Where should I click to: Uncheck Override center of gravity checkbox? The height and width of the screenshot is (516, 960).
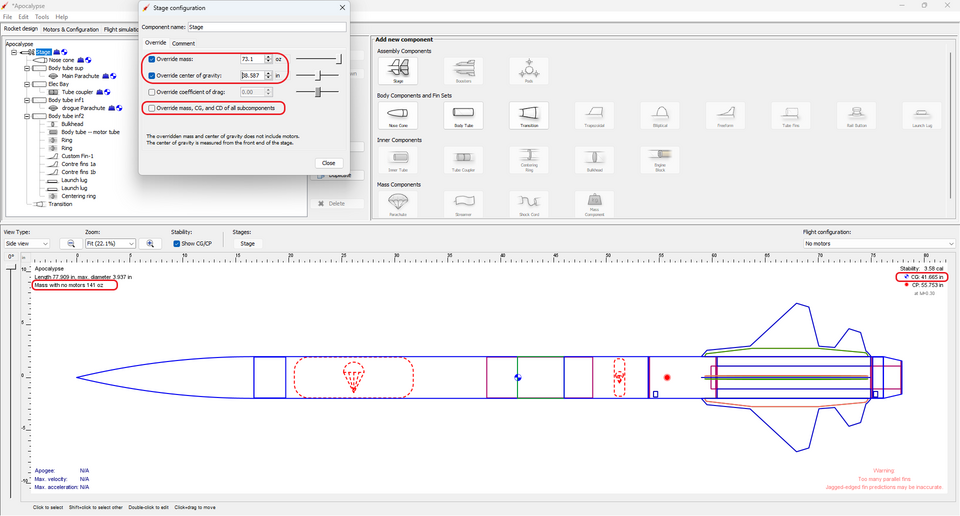click(152, 76)
